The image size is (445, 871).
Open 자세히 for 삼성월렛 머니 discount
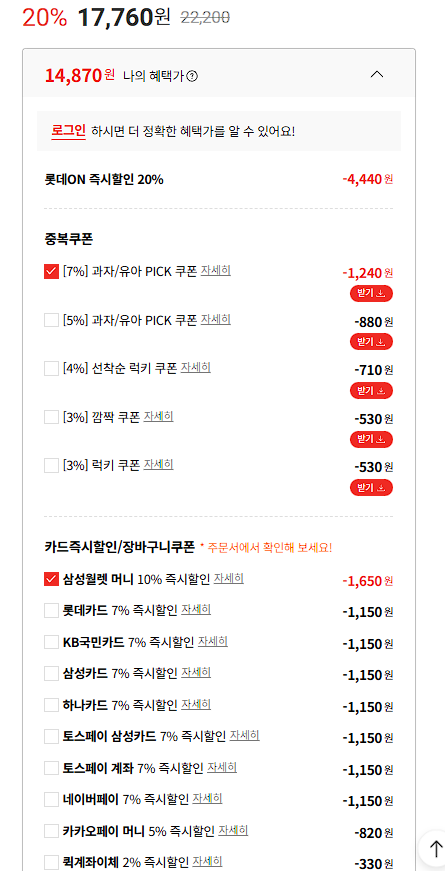tap(229, 578)
